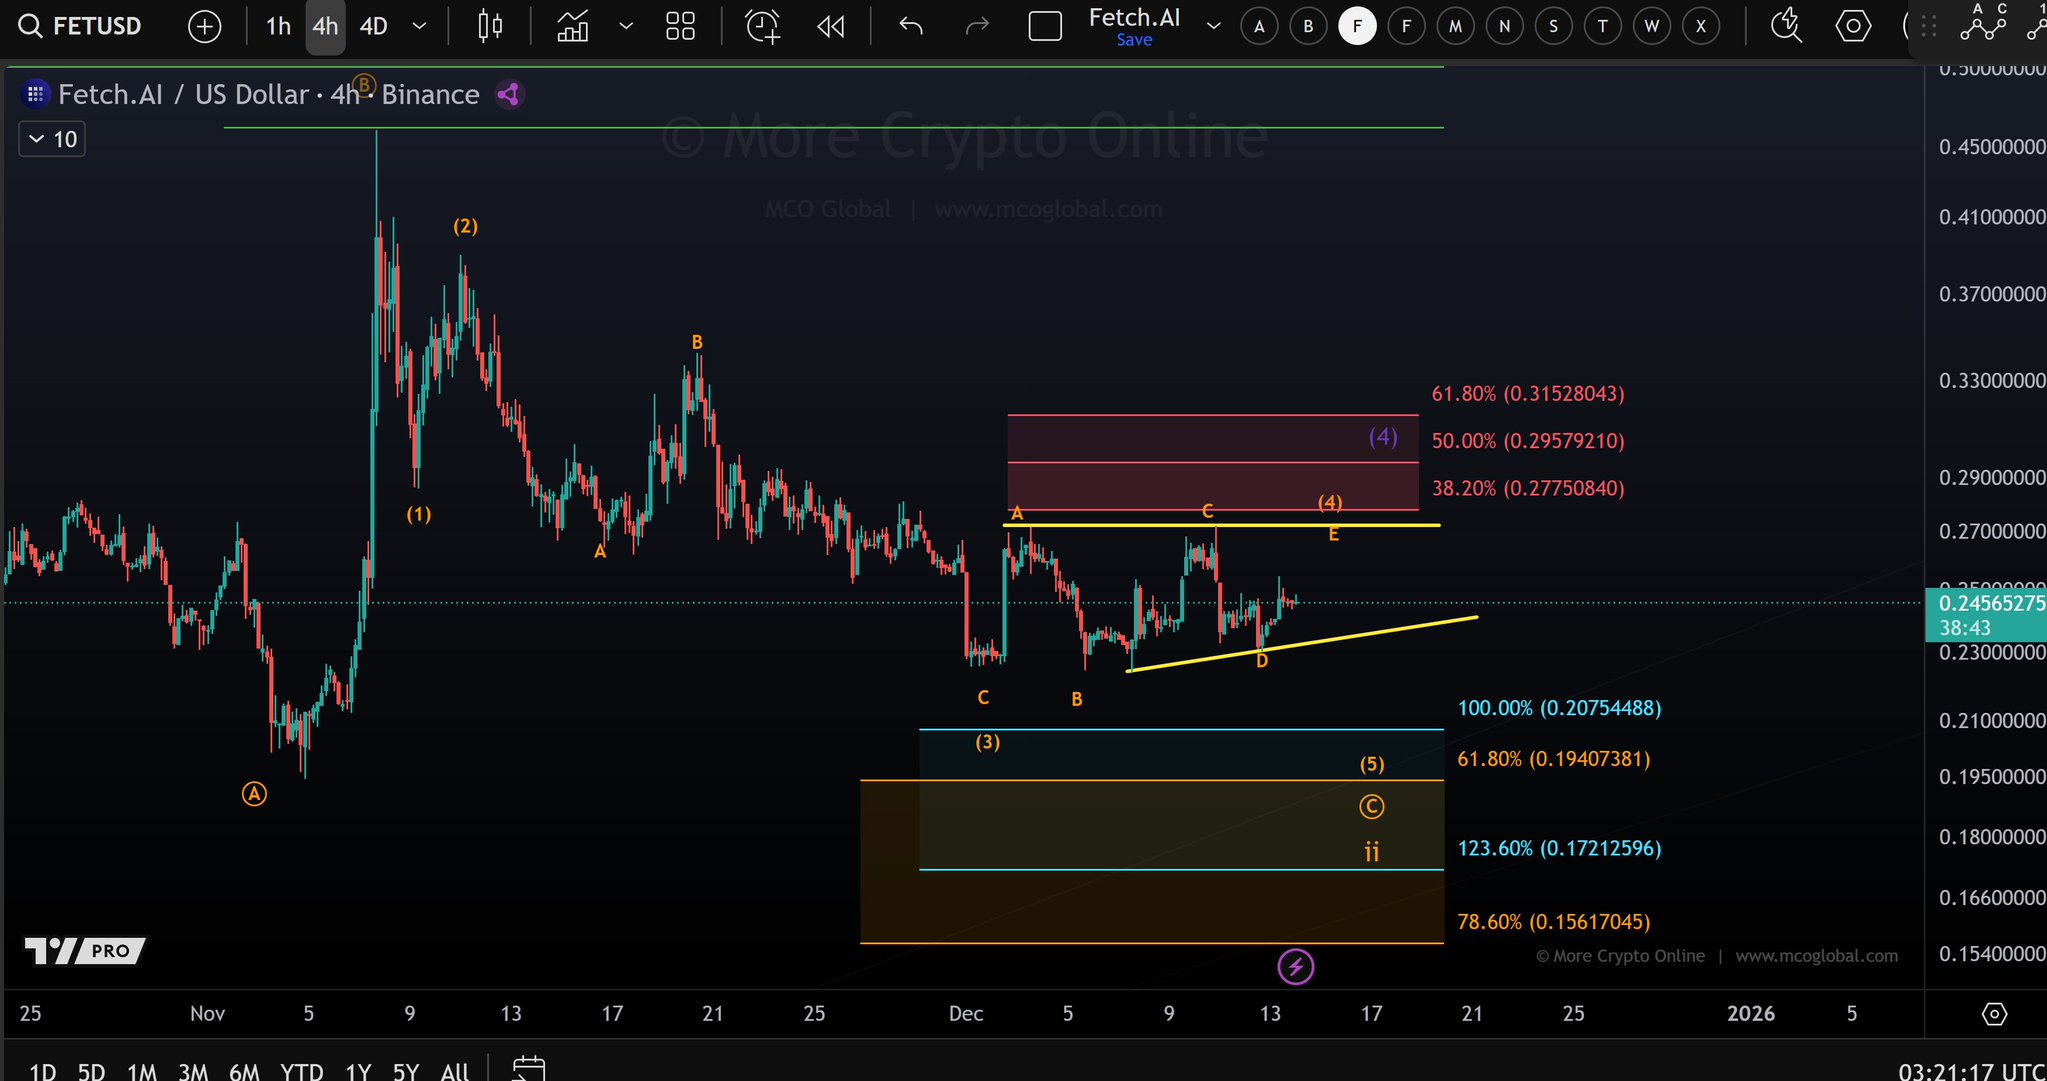
Task: Open chart settings hexagon icon
Action: point(1853,26)
